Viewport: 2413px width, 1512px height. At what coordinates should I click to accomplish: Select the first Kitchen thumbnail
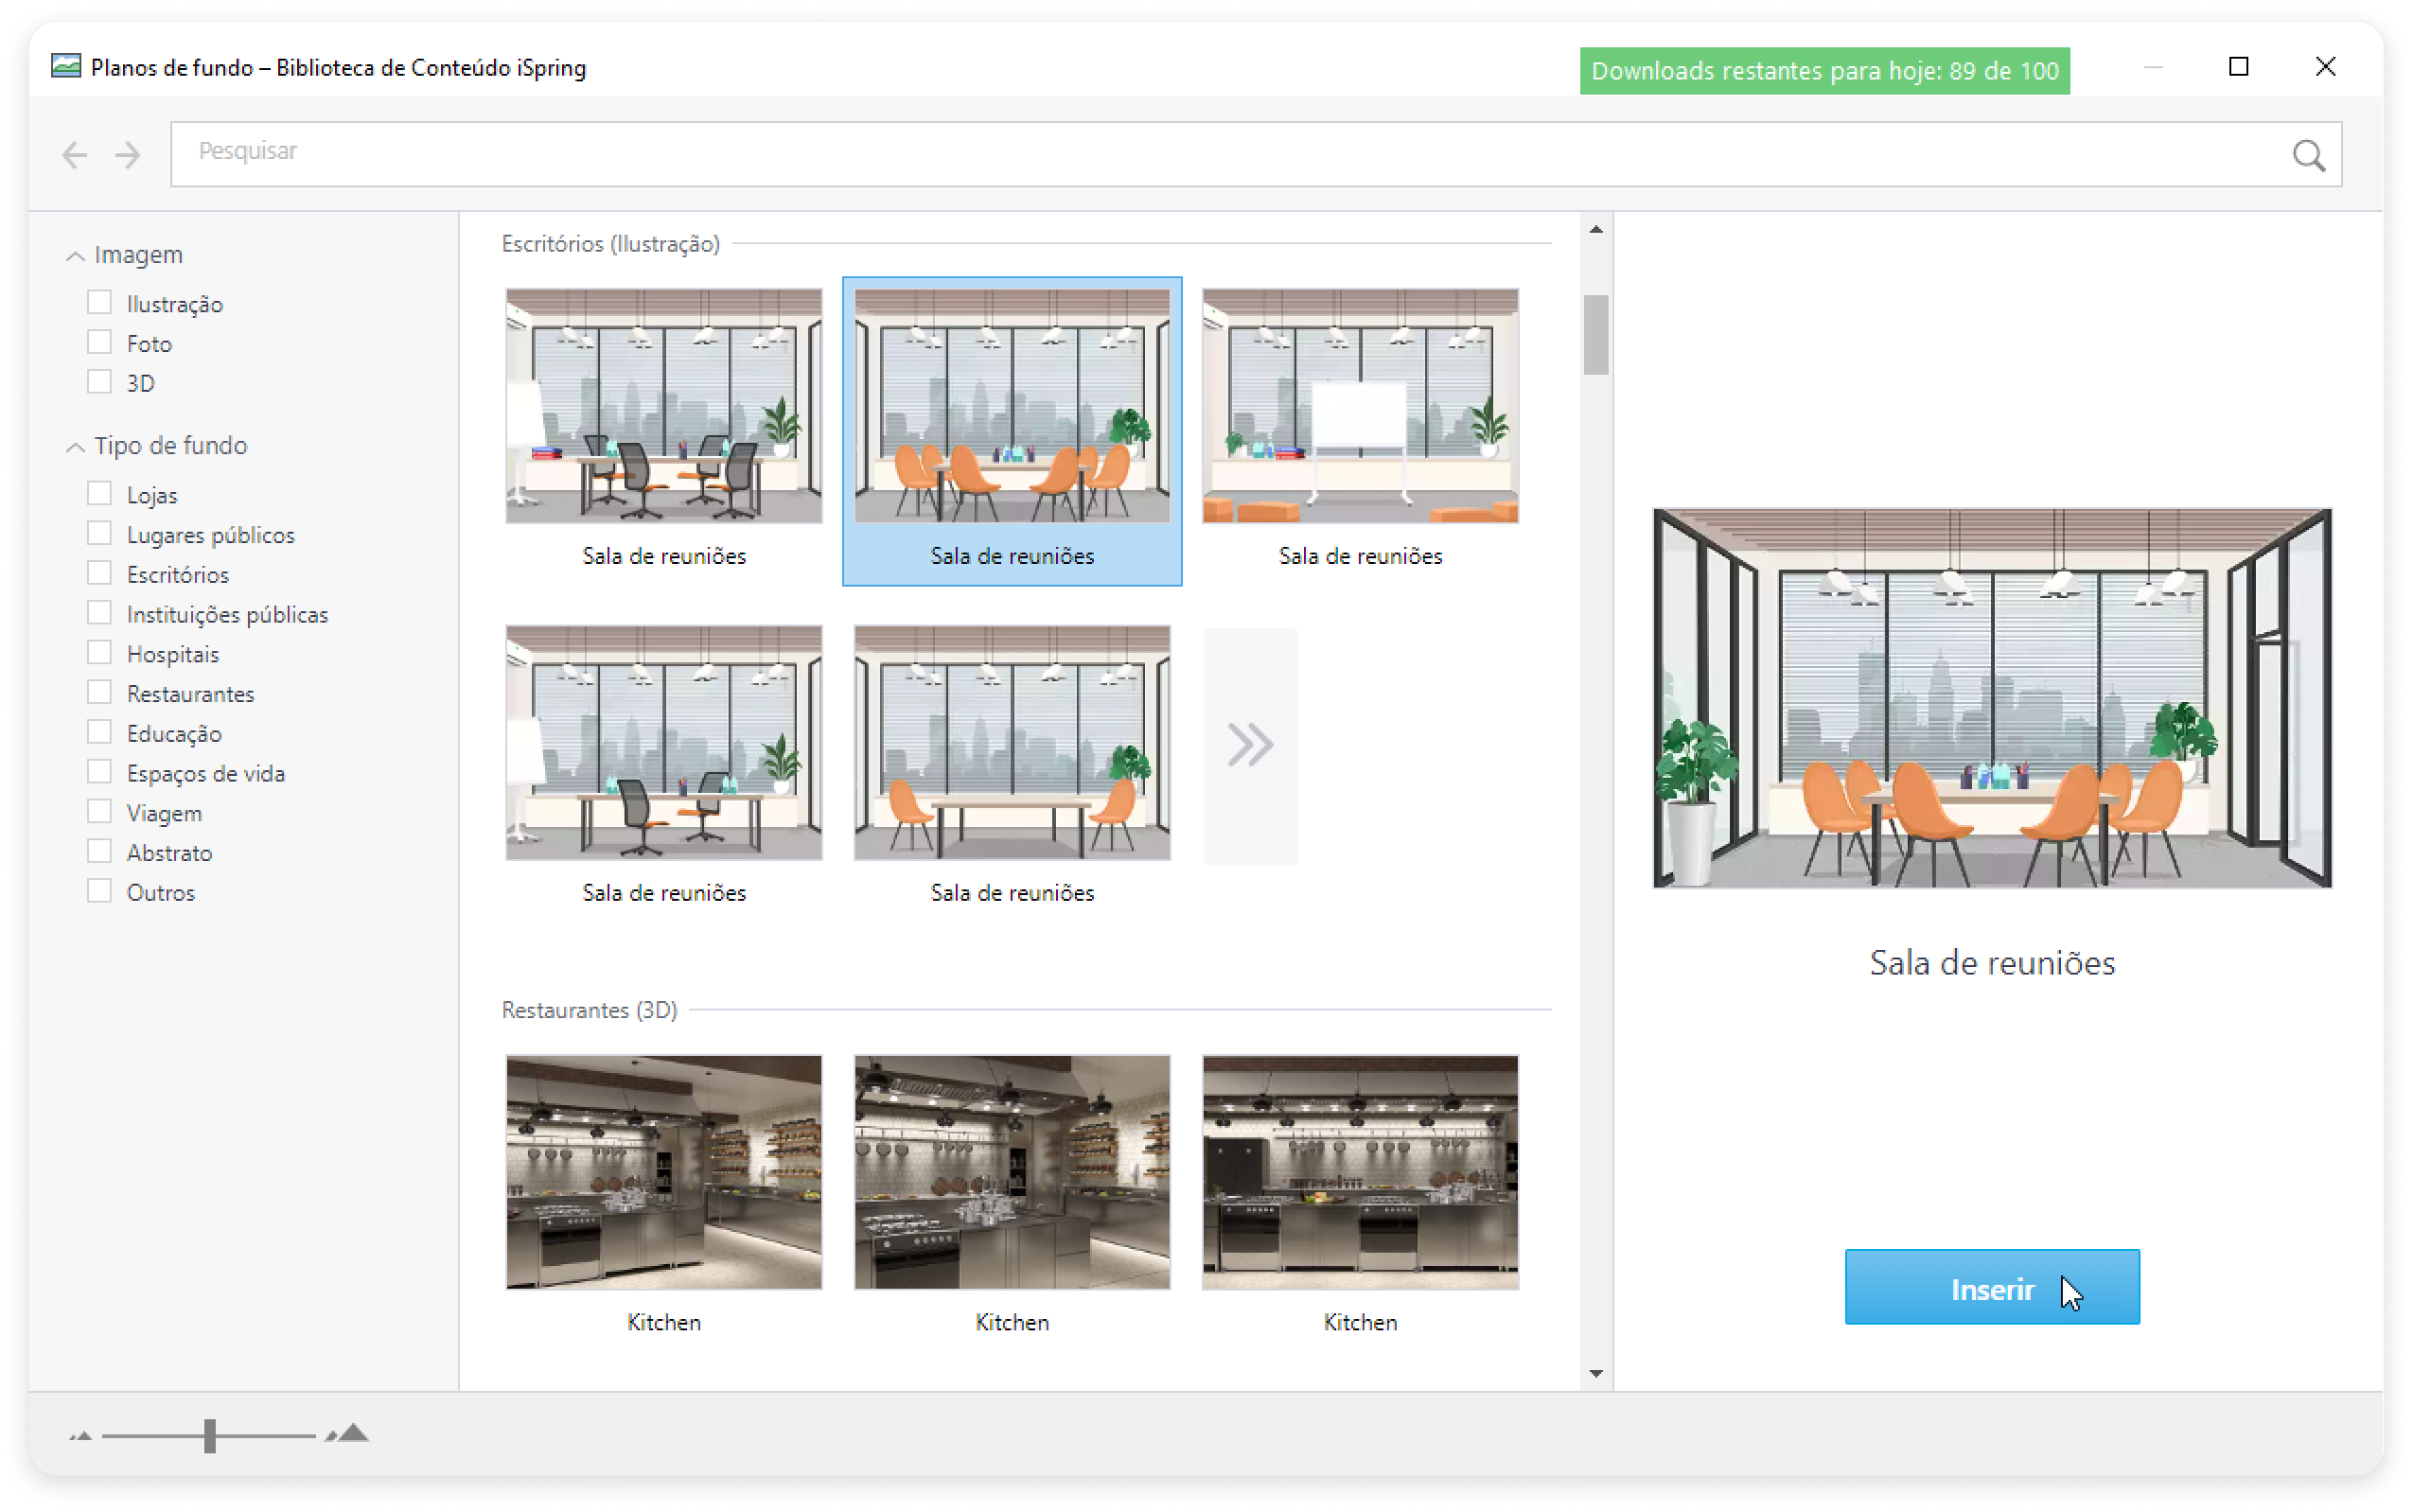click(x=664, y=1172)
